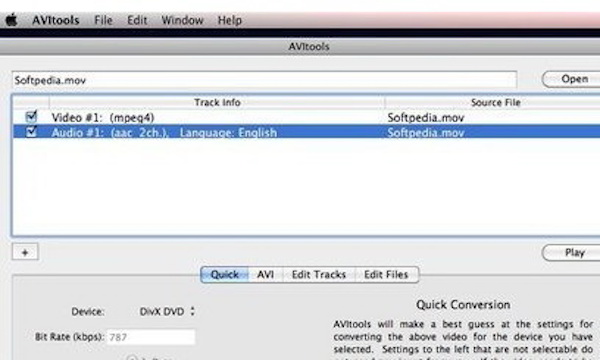
Task: Click the Bit Rate (kbps) field
Action: [x=151, y=337]
